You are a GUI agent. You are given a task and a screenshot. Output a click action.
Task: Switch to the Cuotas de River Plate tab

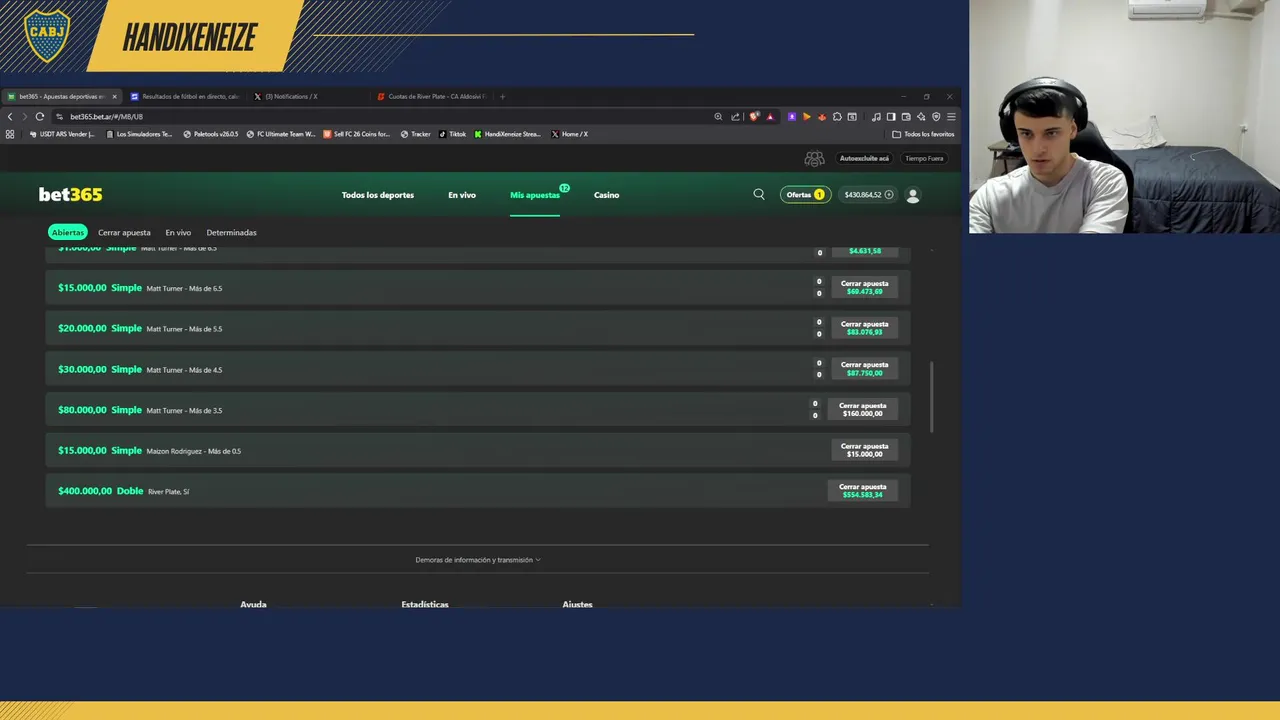point(432,97)
